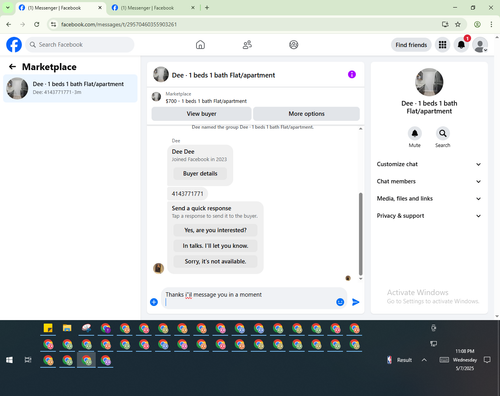Send message with the arrow icon

[356, 302]
